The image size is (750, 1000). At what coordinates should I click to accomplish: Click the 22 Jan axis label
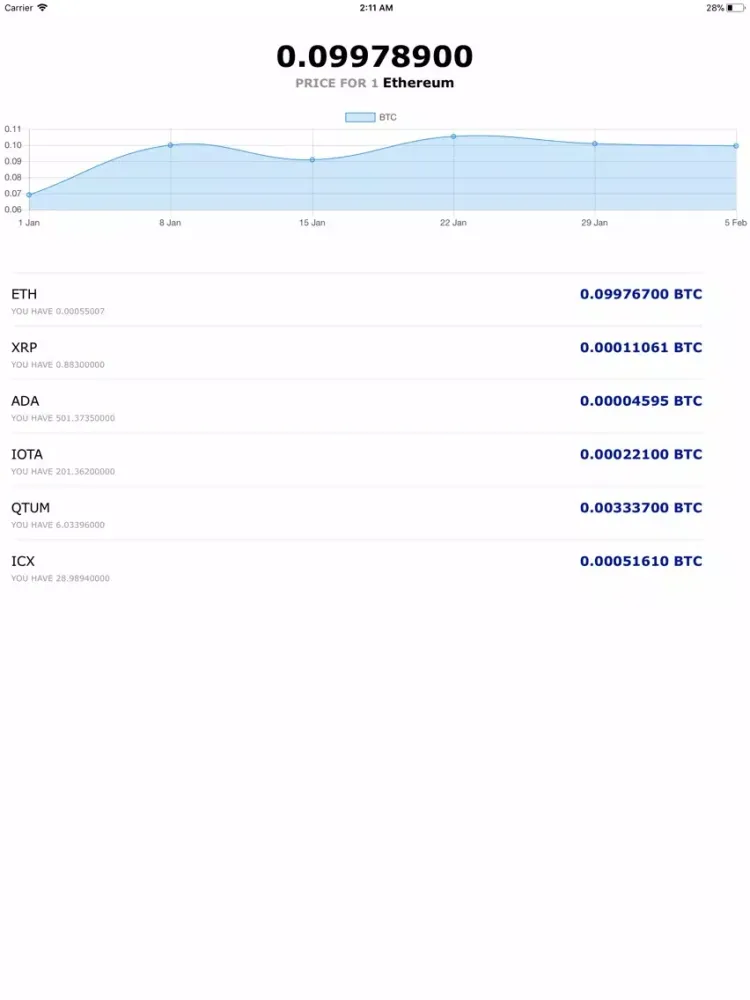point(453,223)
